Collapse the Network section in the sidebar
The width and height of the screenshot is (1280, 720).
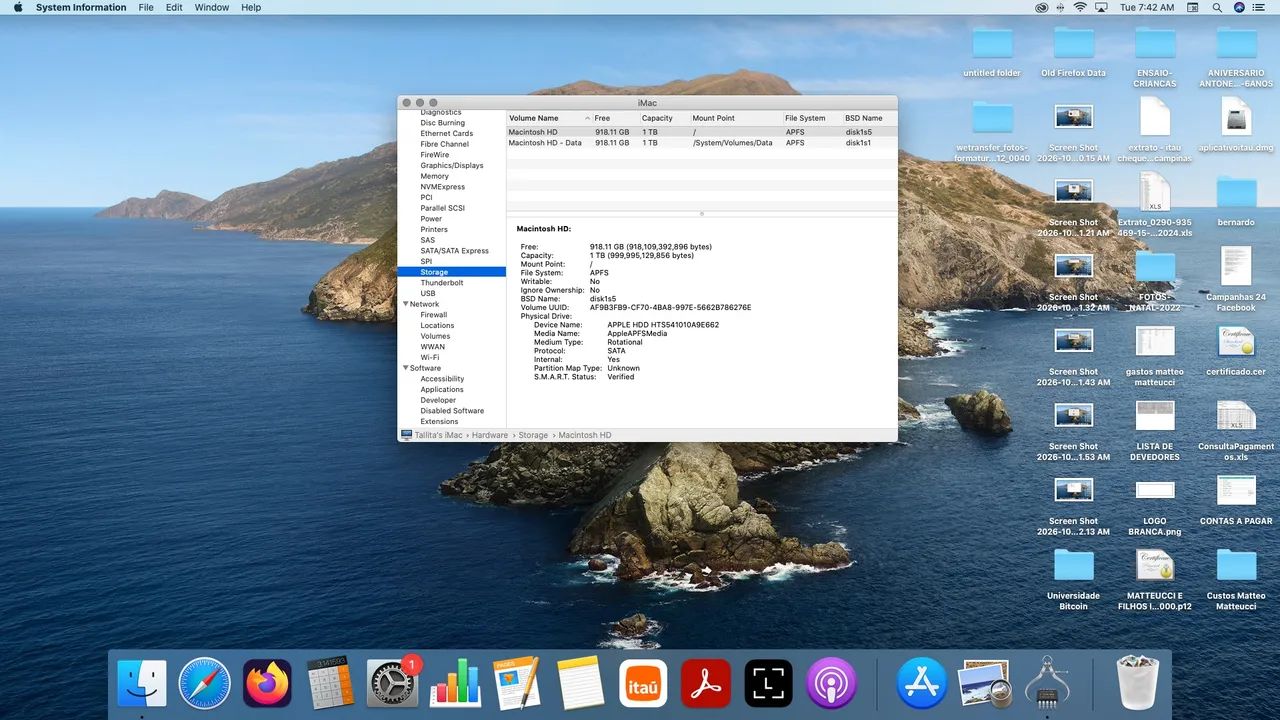pyautogui.click(x=406, y=304)
